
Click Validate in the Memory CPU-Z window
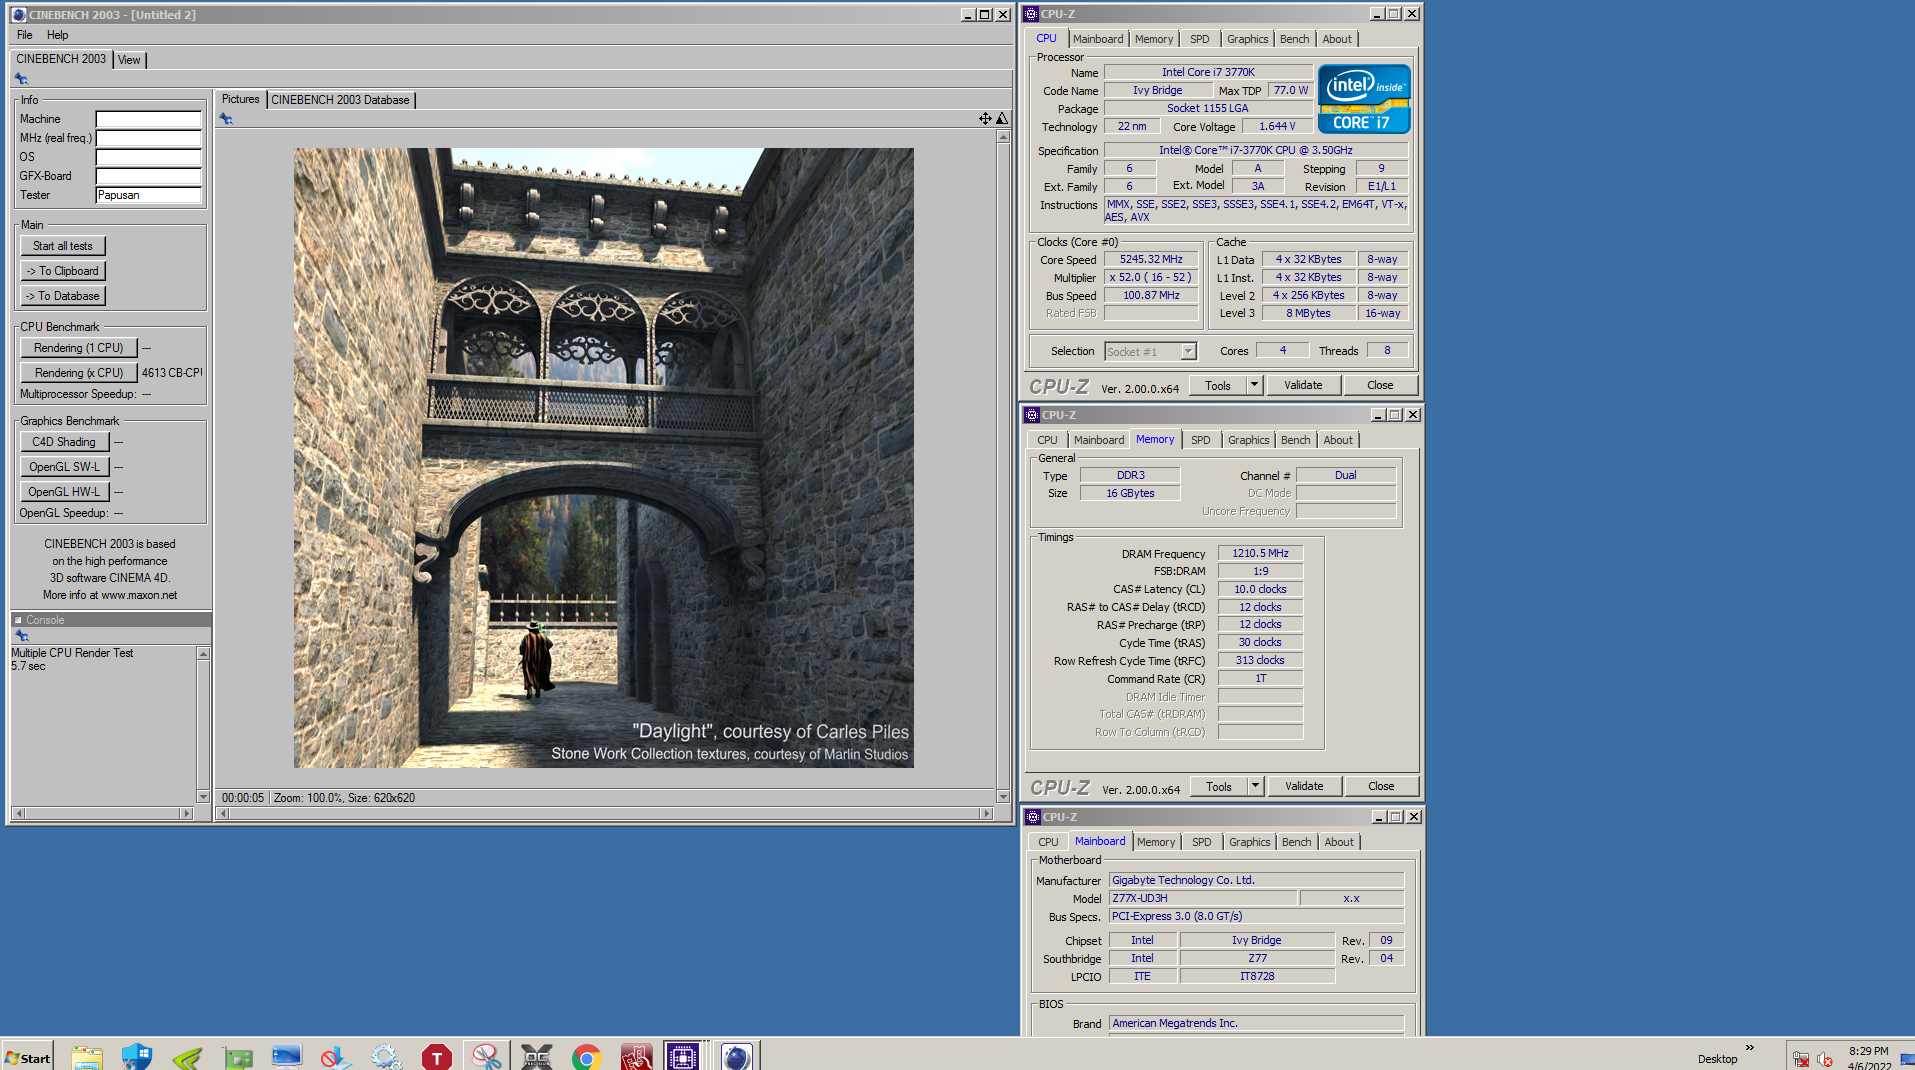[x=1304, y=786]
